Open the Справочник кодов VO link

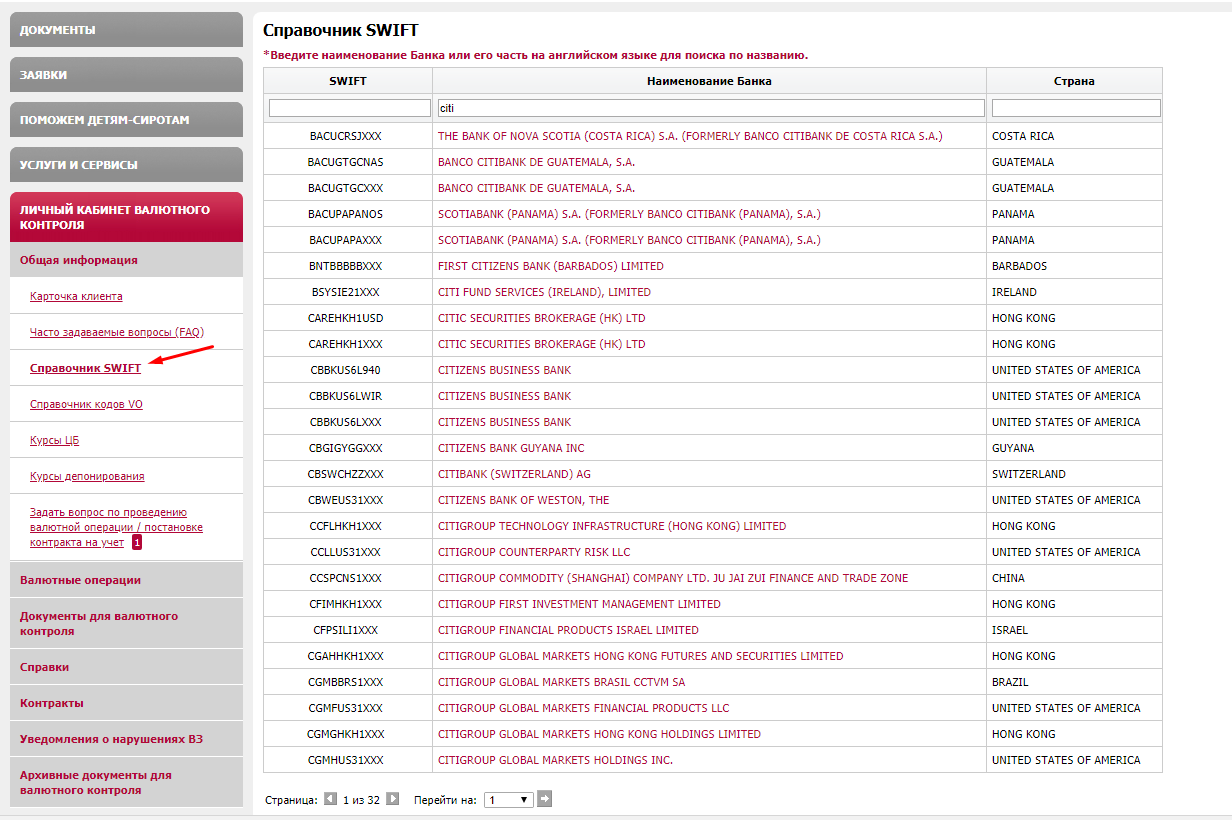86,404
